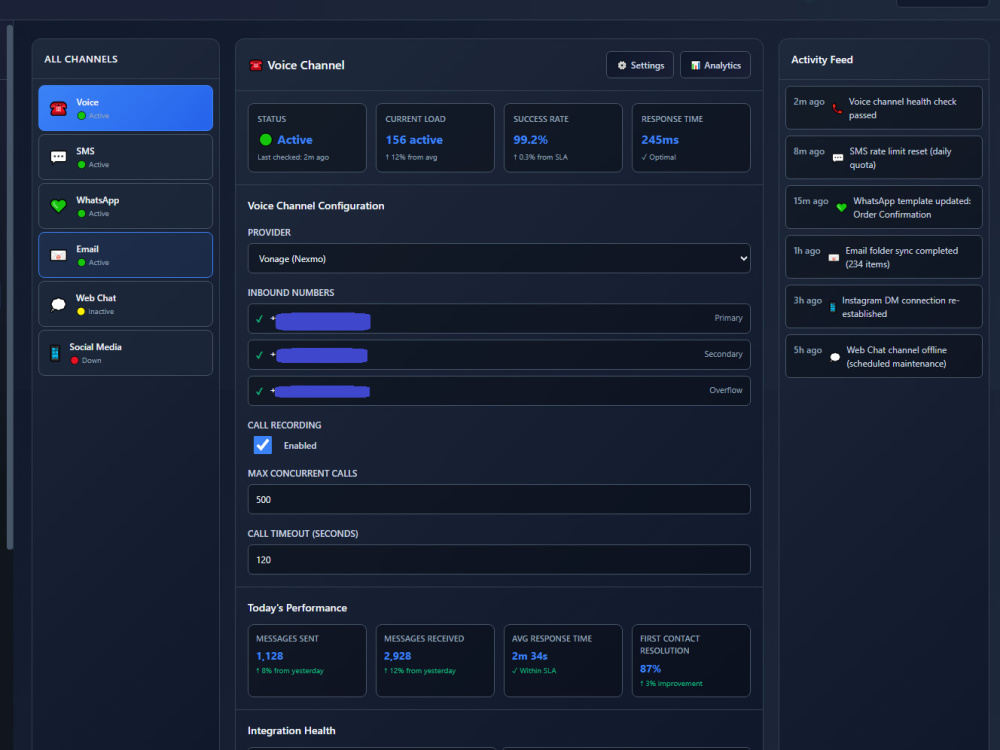Click phone icon in Instagram DM feed item
Image resolution: width=1000 pixels, height=750 pixels.
click(832, 307)
